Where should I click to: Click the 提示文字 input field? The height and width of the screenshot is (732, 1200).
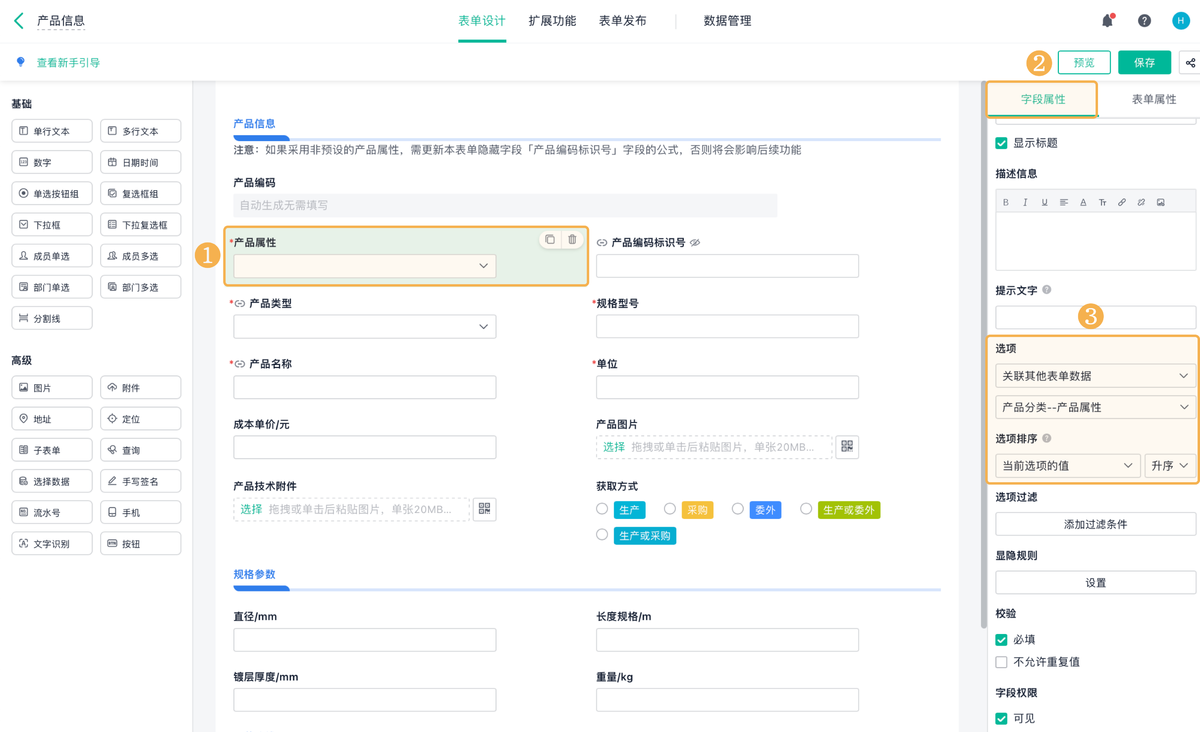1096,317
